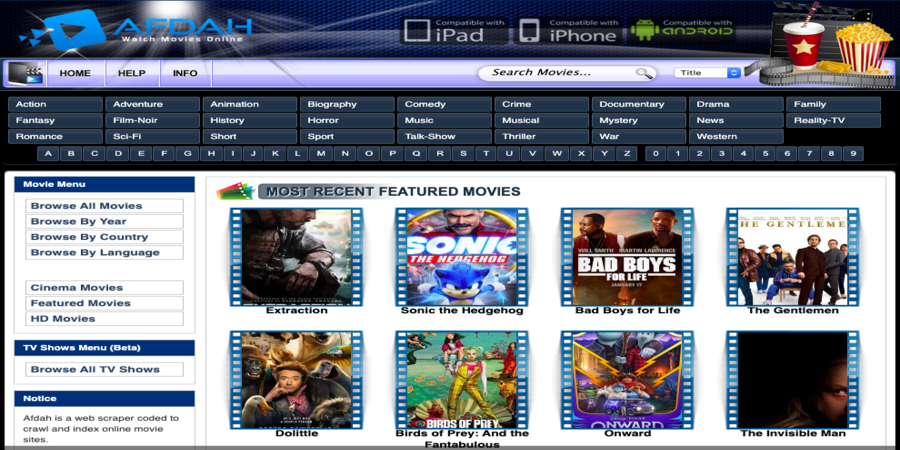Open the Dolittle movie poster
Screen dimensions: 900x450
point(296,379)
